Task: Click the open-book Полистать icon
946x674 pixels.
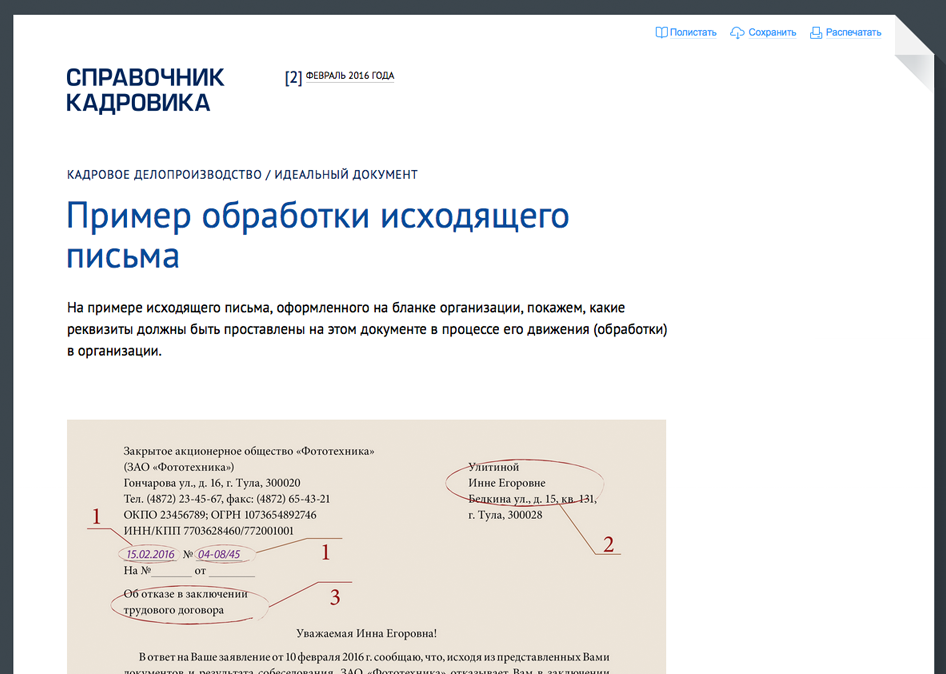Action: click(661, 33)
